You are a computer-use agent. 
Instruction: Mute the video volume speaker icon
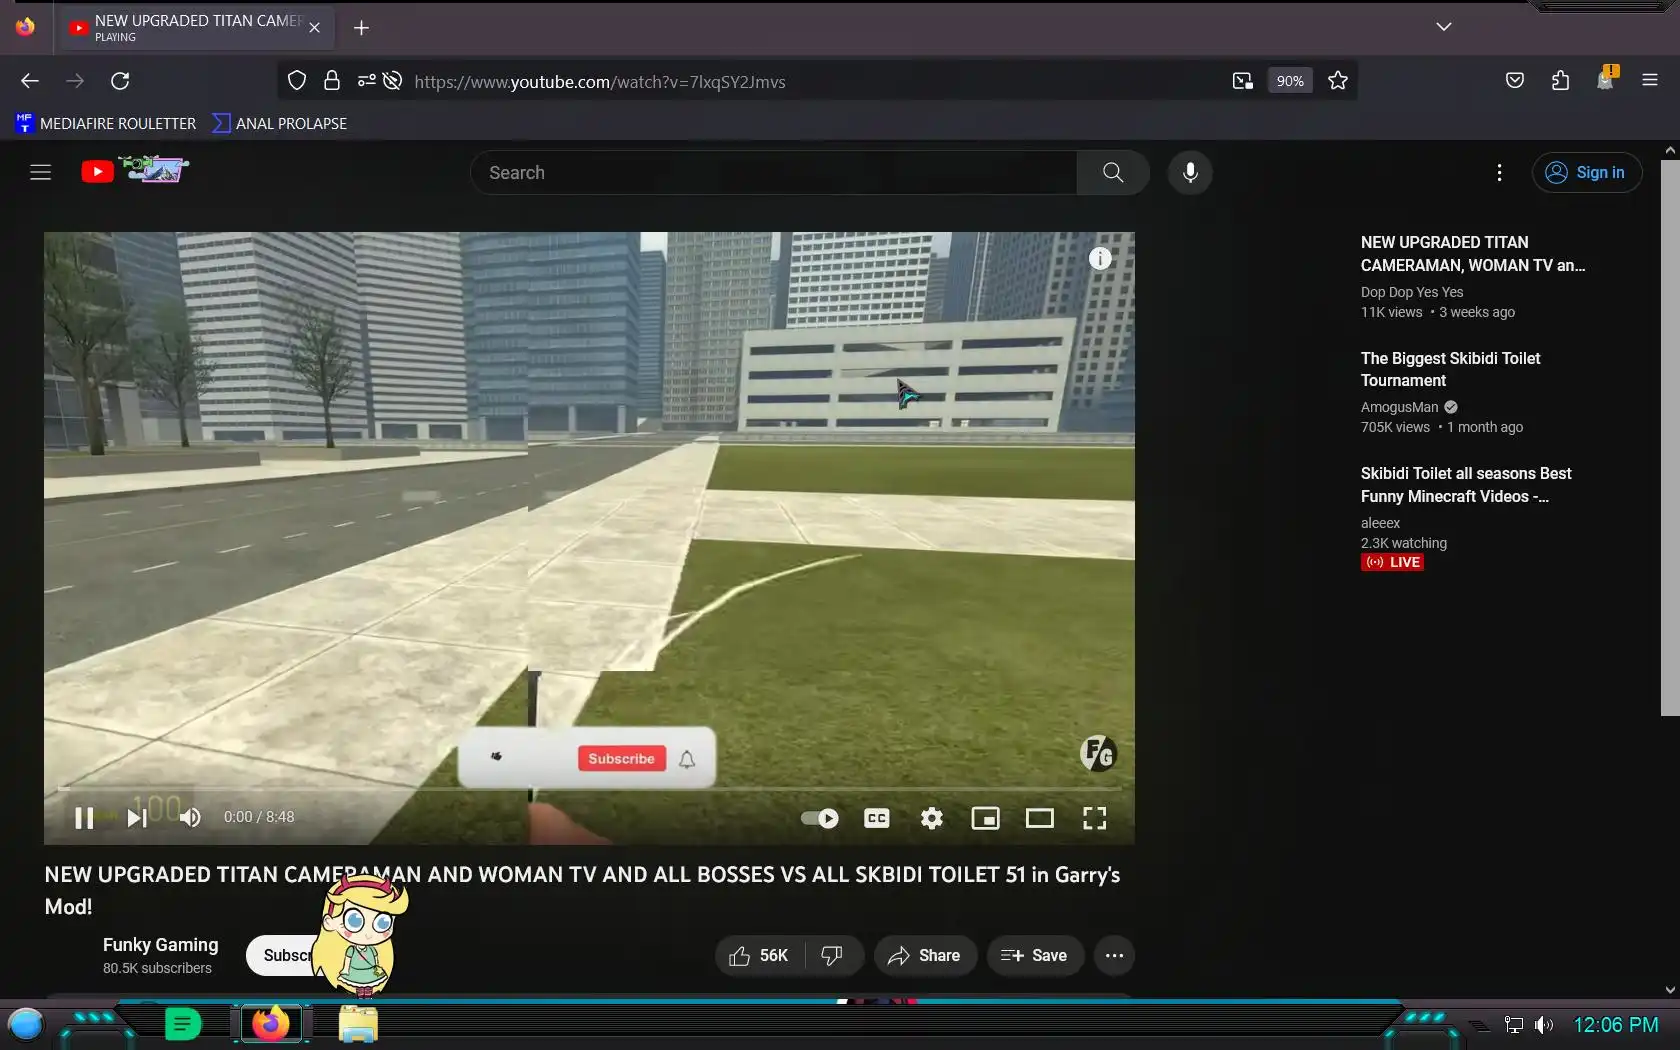click(x=190, y=818)
